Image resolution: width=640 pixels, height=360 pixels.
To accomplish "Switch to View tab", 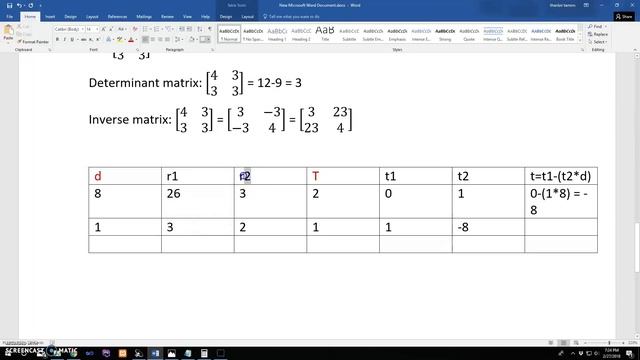I will click(187, 17).
